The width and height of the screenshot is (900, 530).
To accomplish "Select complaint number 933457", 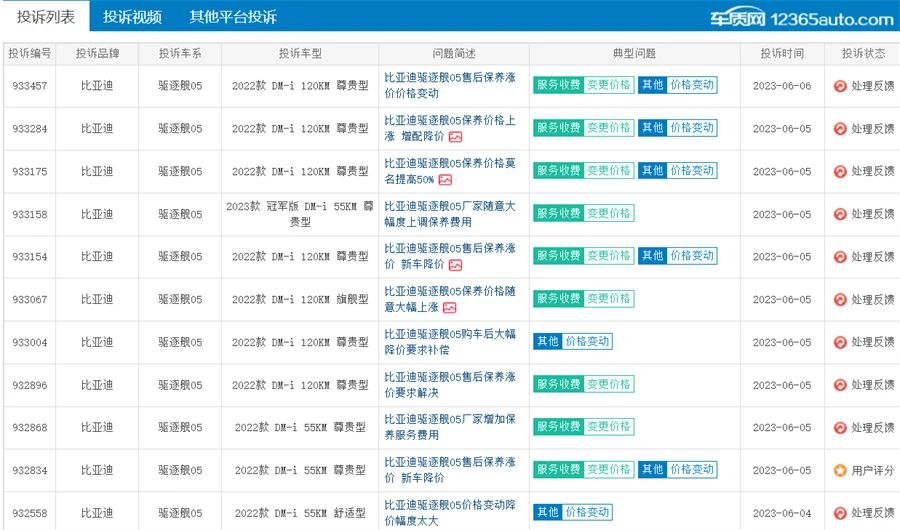I will click(30, 86).
